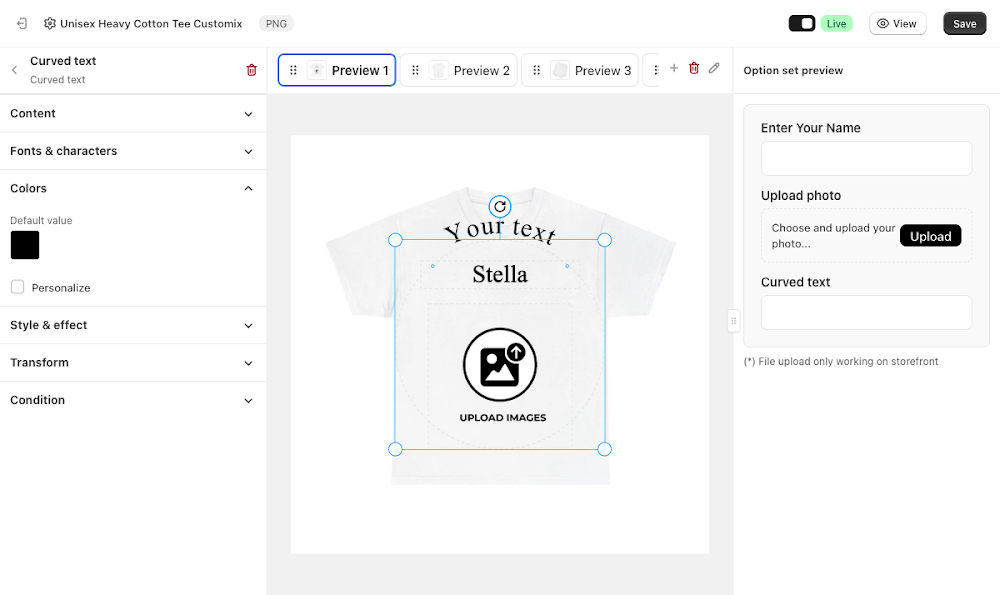The height and width of the screenshot is (595, 1000).
Task: Click the exit editor icon at top left
Action: click(22, 24)
